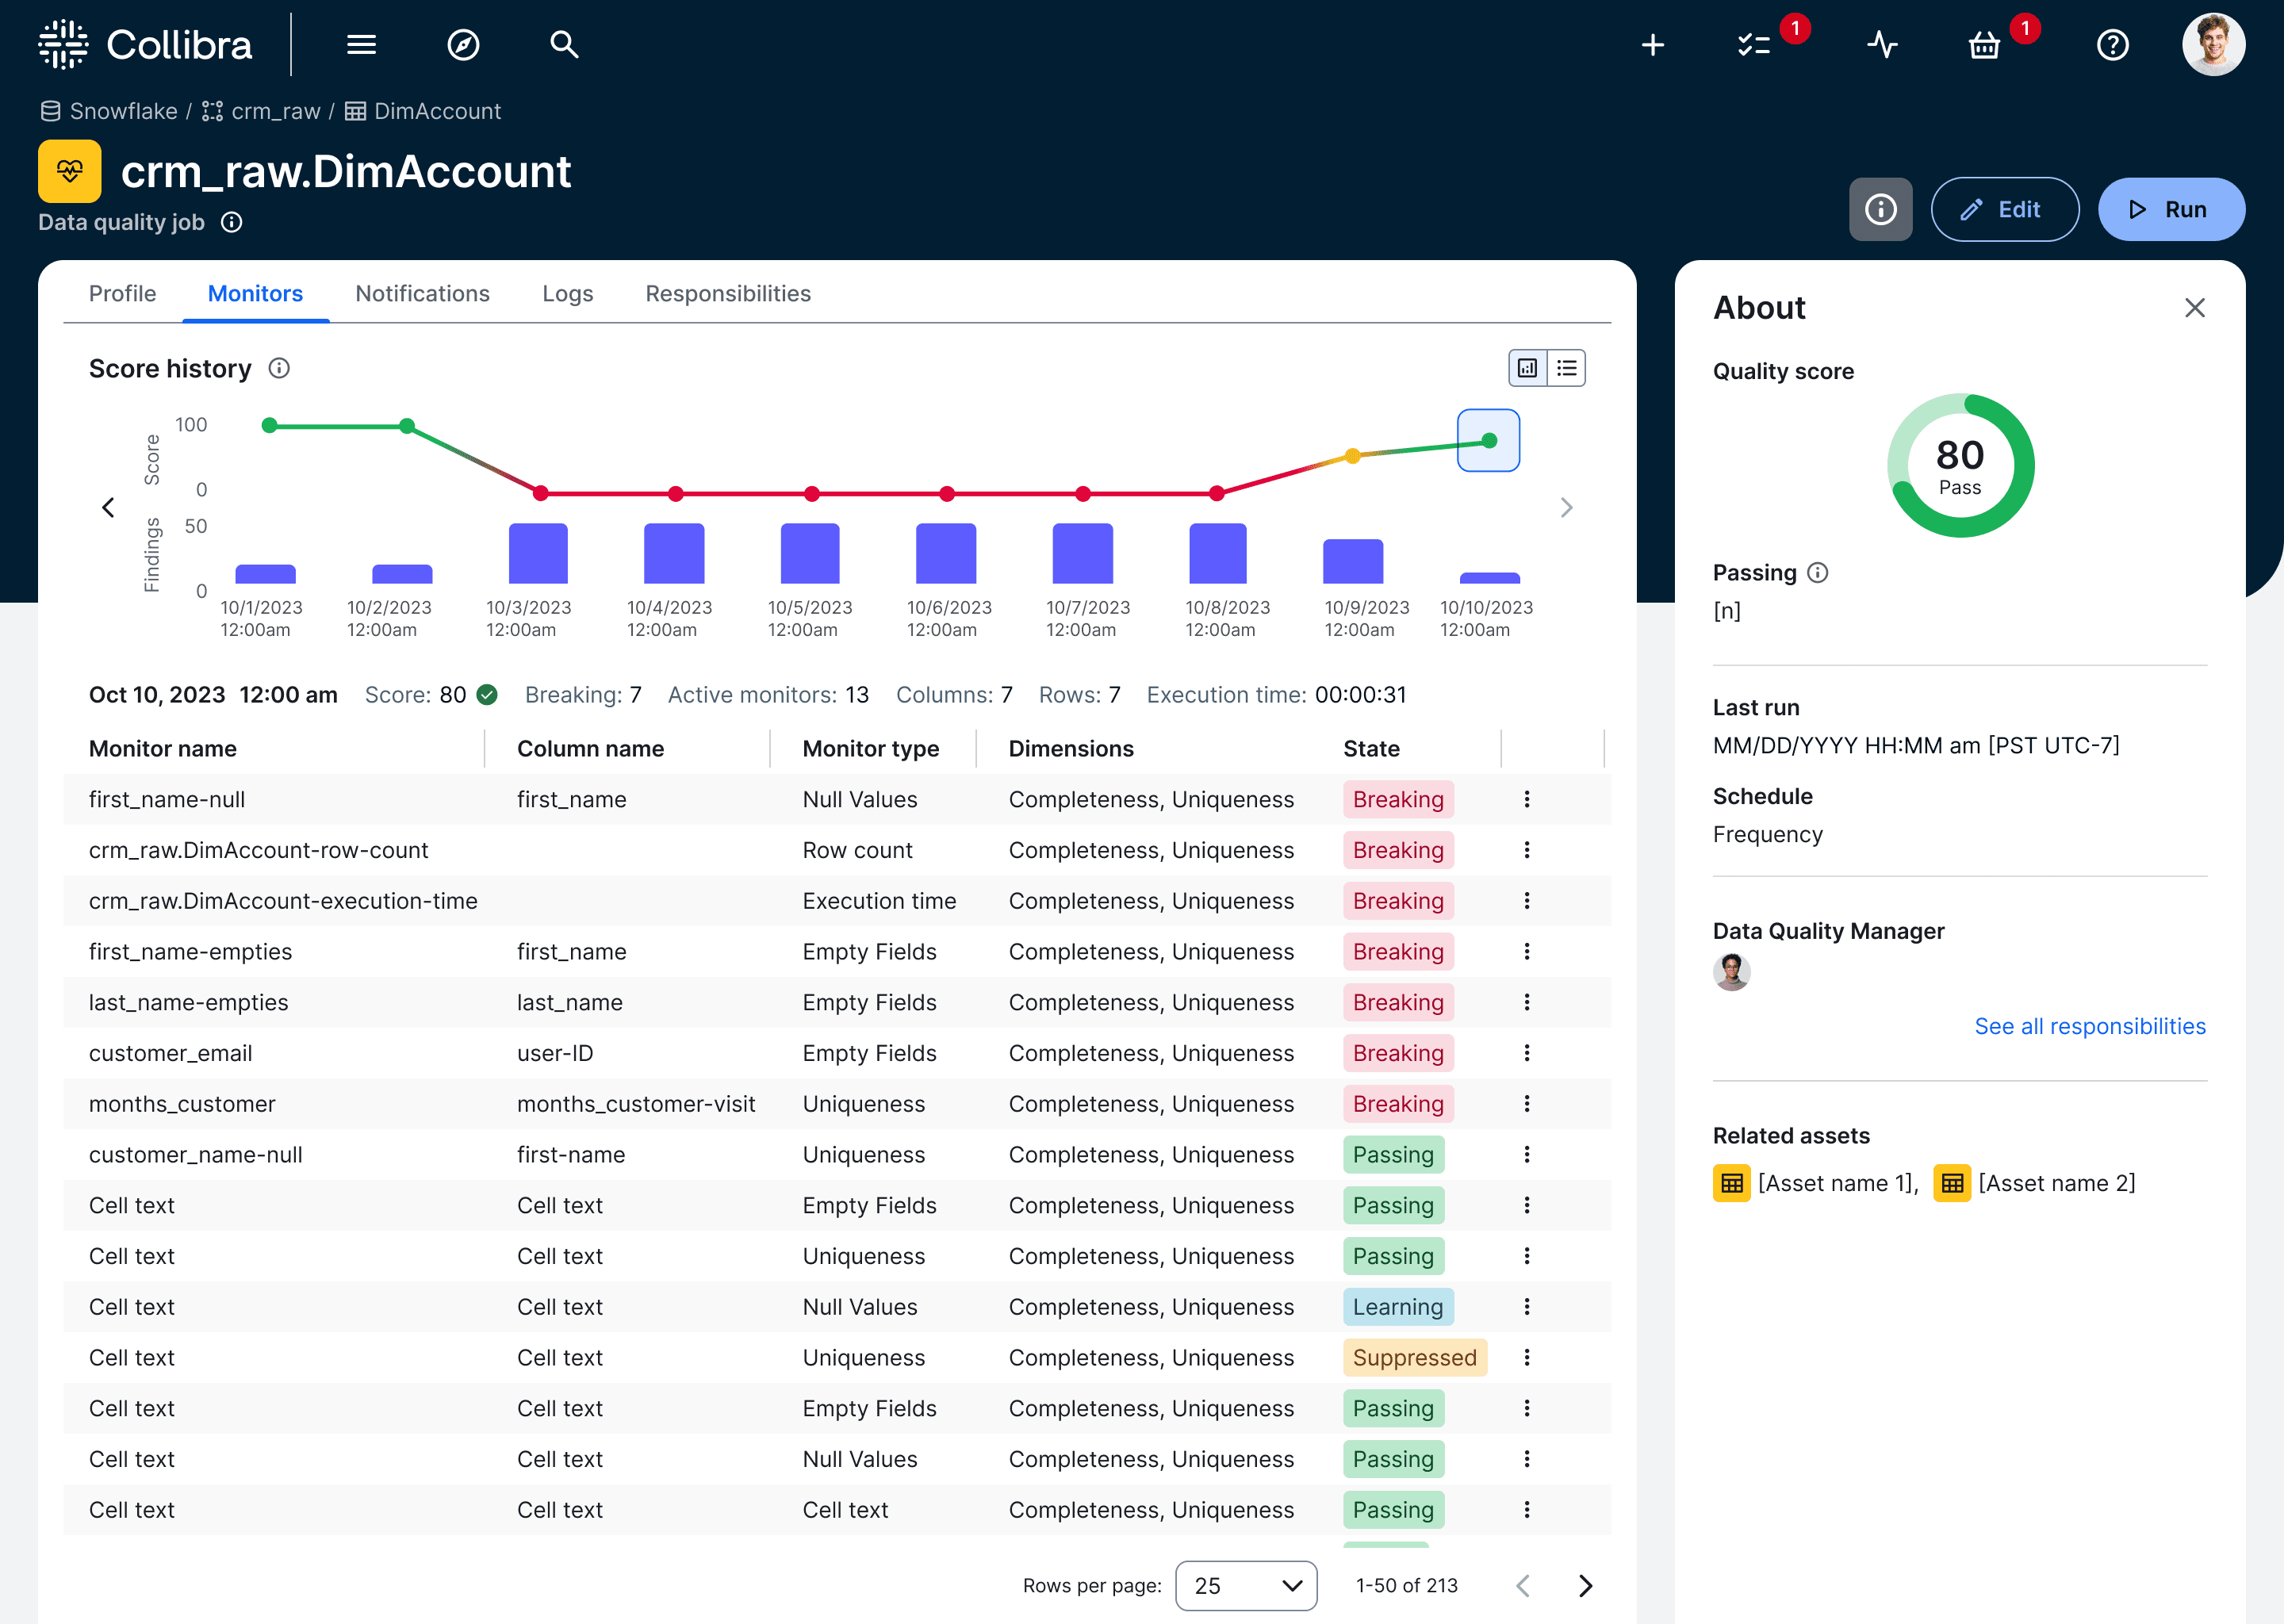Click the Score history info icon

279,368
